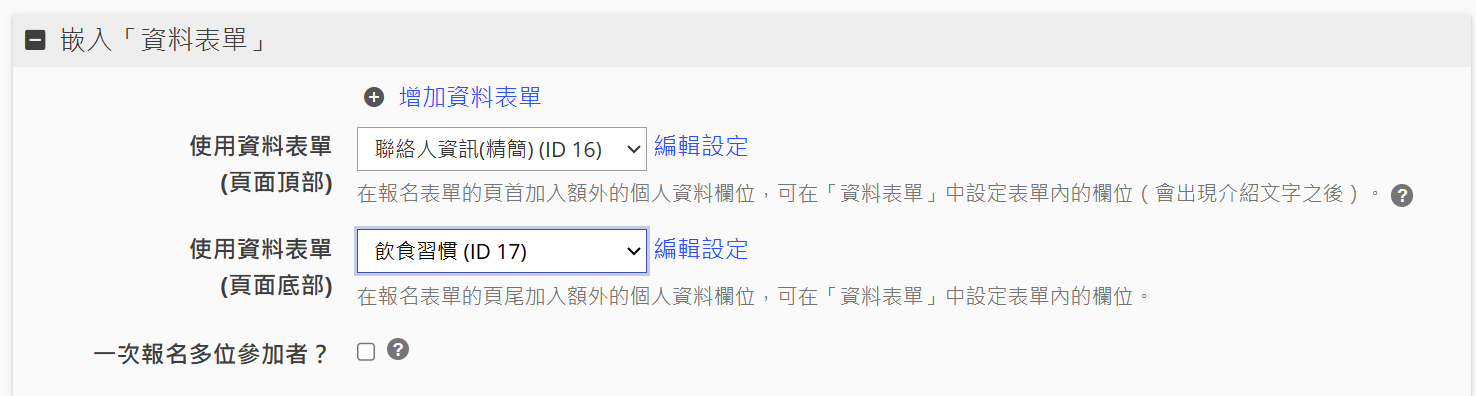Click the 增加資料表單 link
Screen dimensions: 1476x396
click(470, 97)
